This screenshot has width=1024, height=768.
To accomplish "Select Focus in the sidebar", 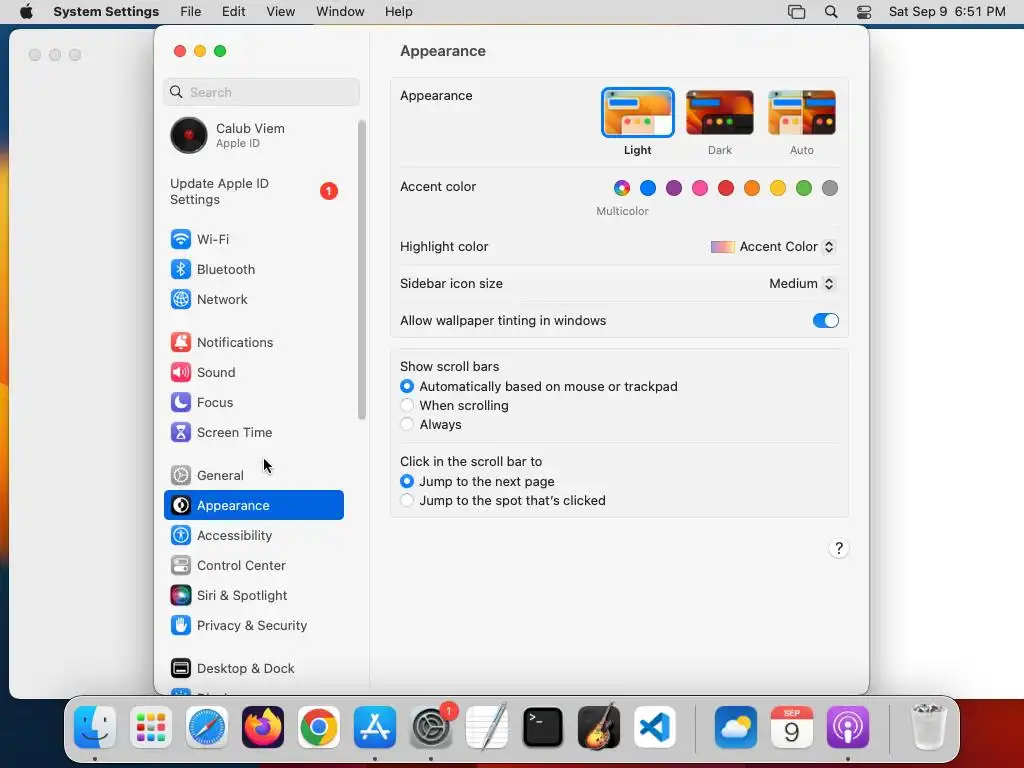I will tap(253, 402).
